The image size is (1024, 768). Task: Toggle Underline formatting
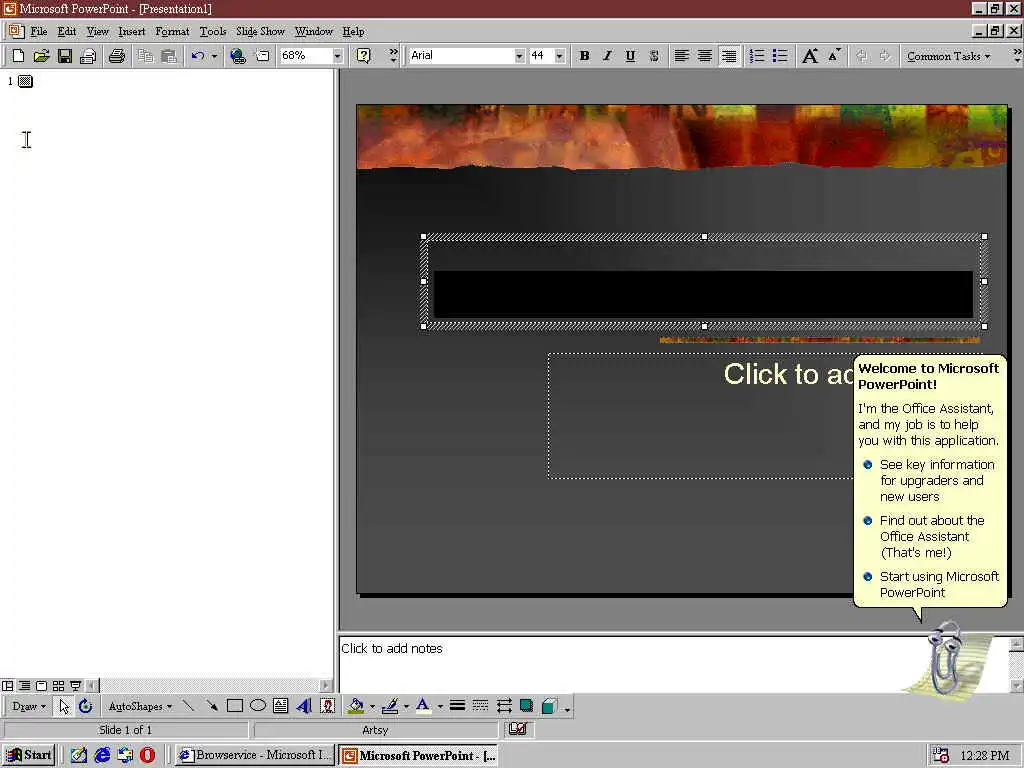630,56
